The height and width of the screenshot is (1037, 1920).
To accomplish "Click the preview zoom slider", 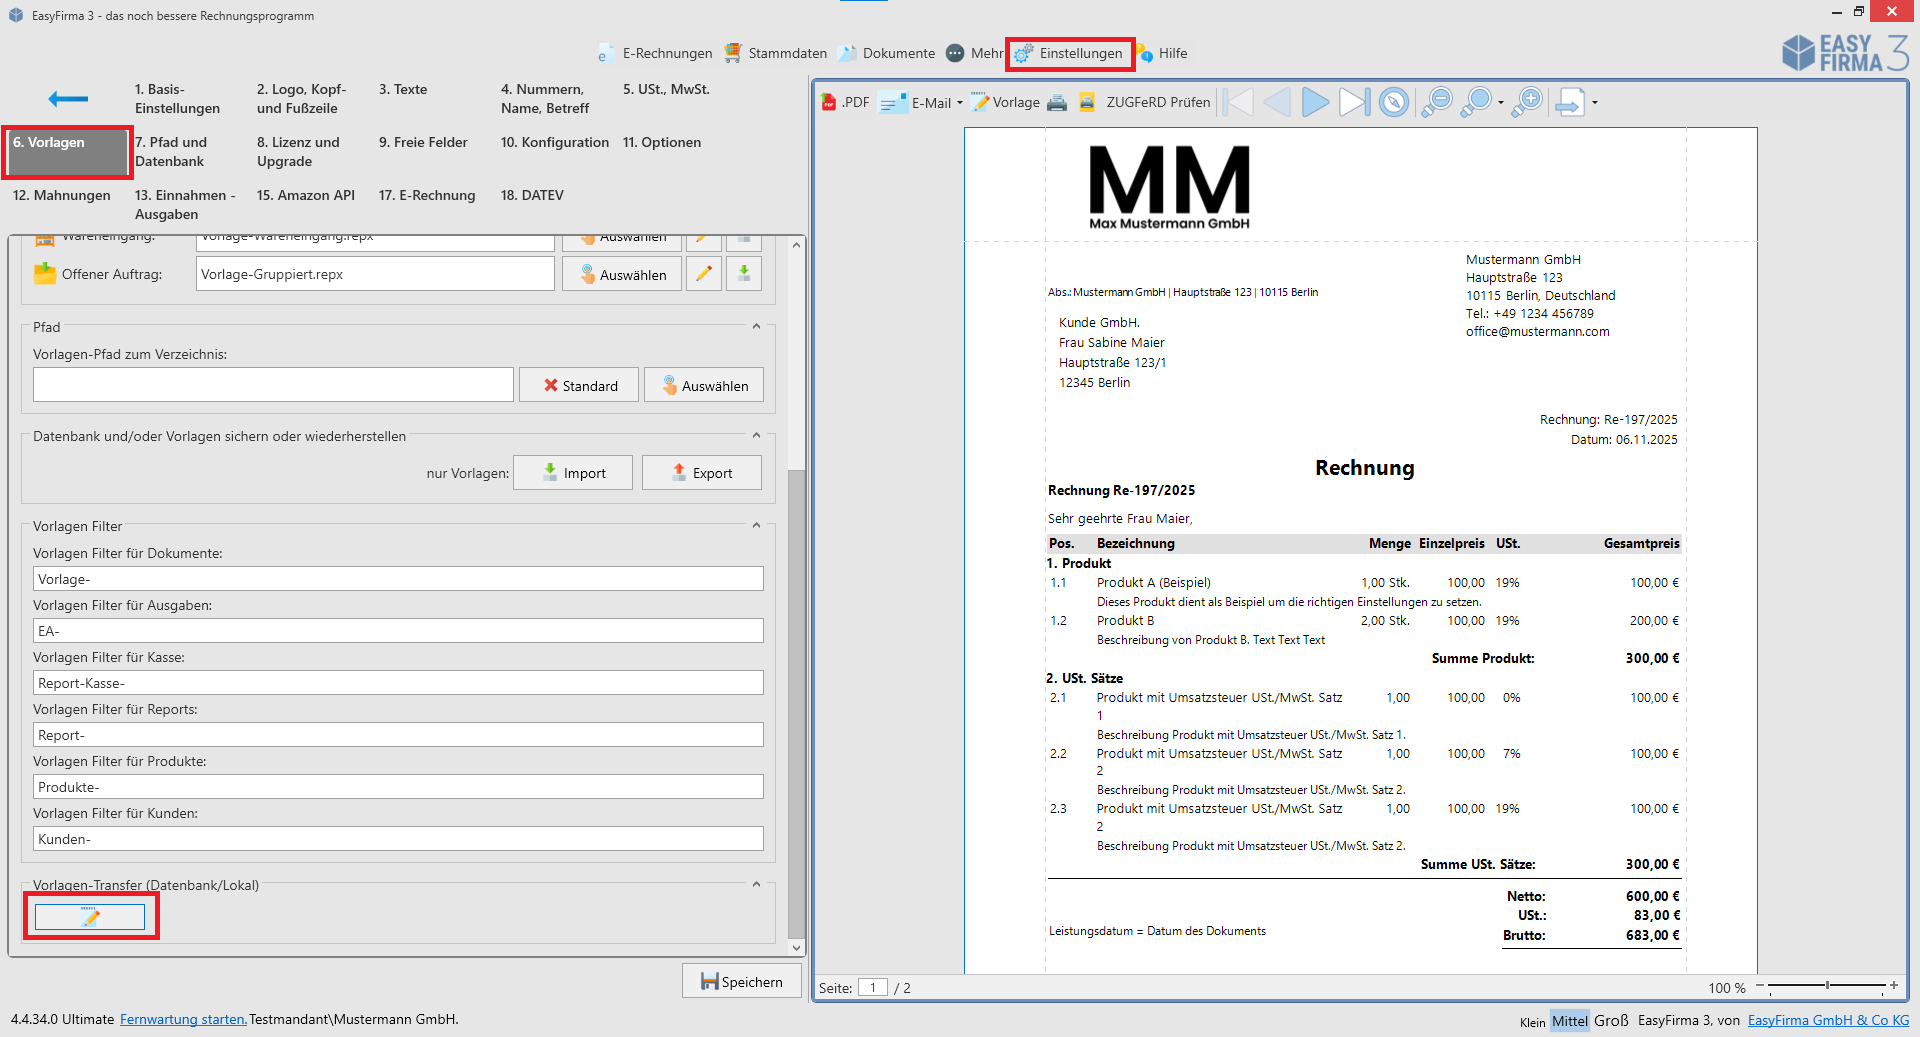I will click(x=1827, y=986).
